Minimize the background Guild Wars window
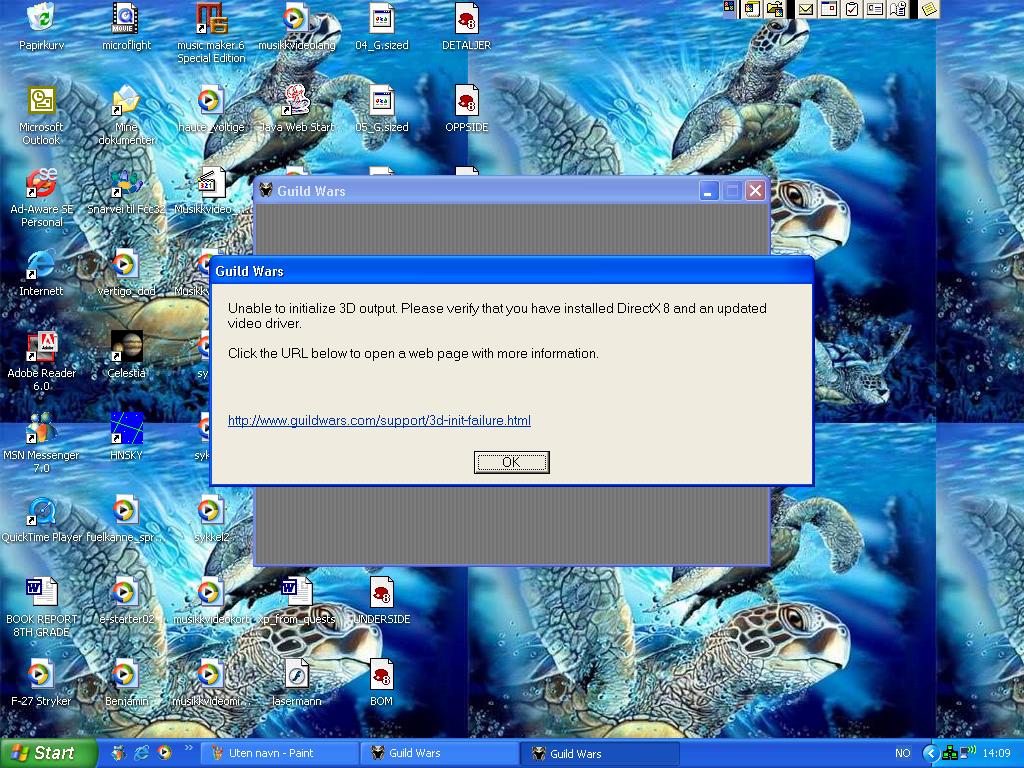This screenshot has height=768, width=1024. coord(709,191)
